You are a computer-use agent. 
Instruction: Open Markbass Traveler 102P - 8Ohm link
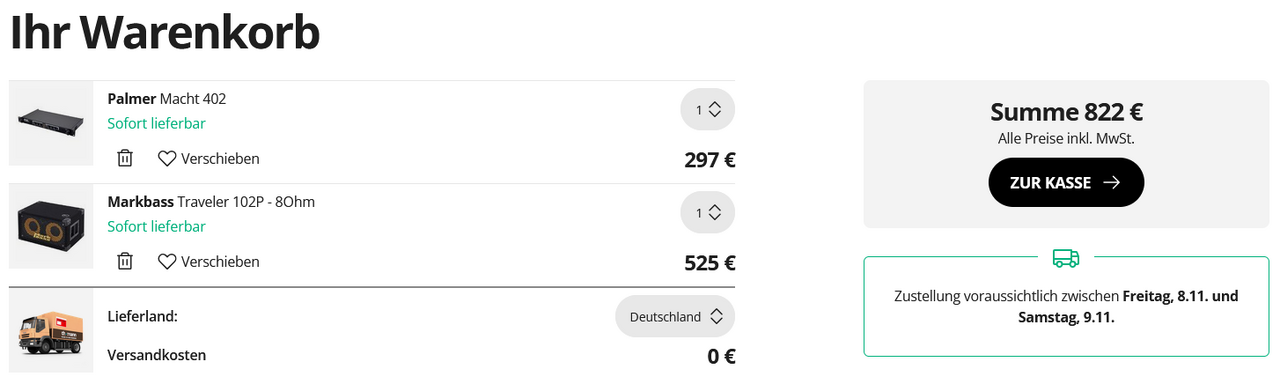point(211,202)
